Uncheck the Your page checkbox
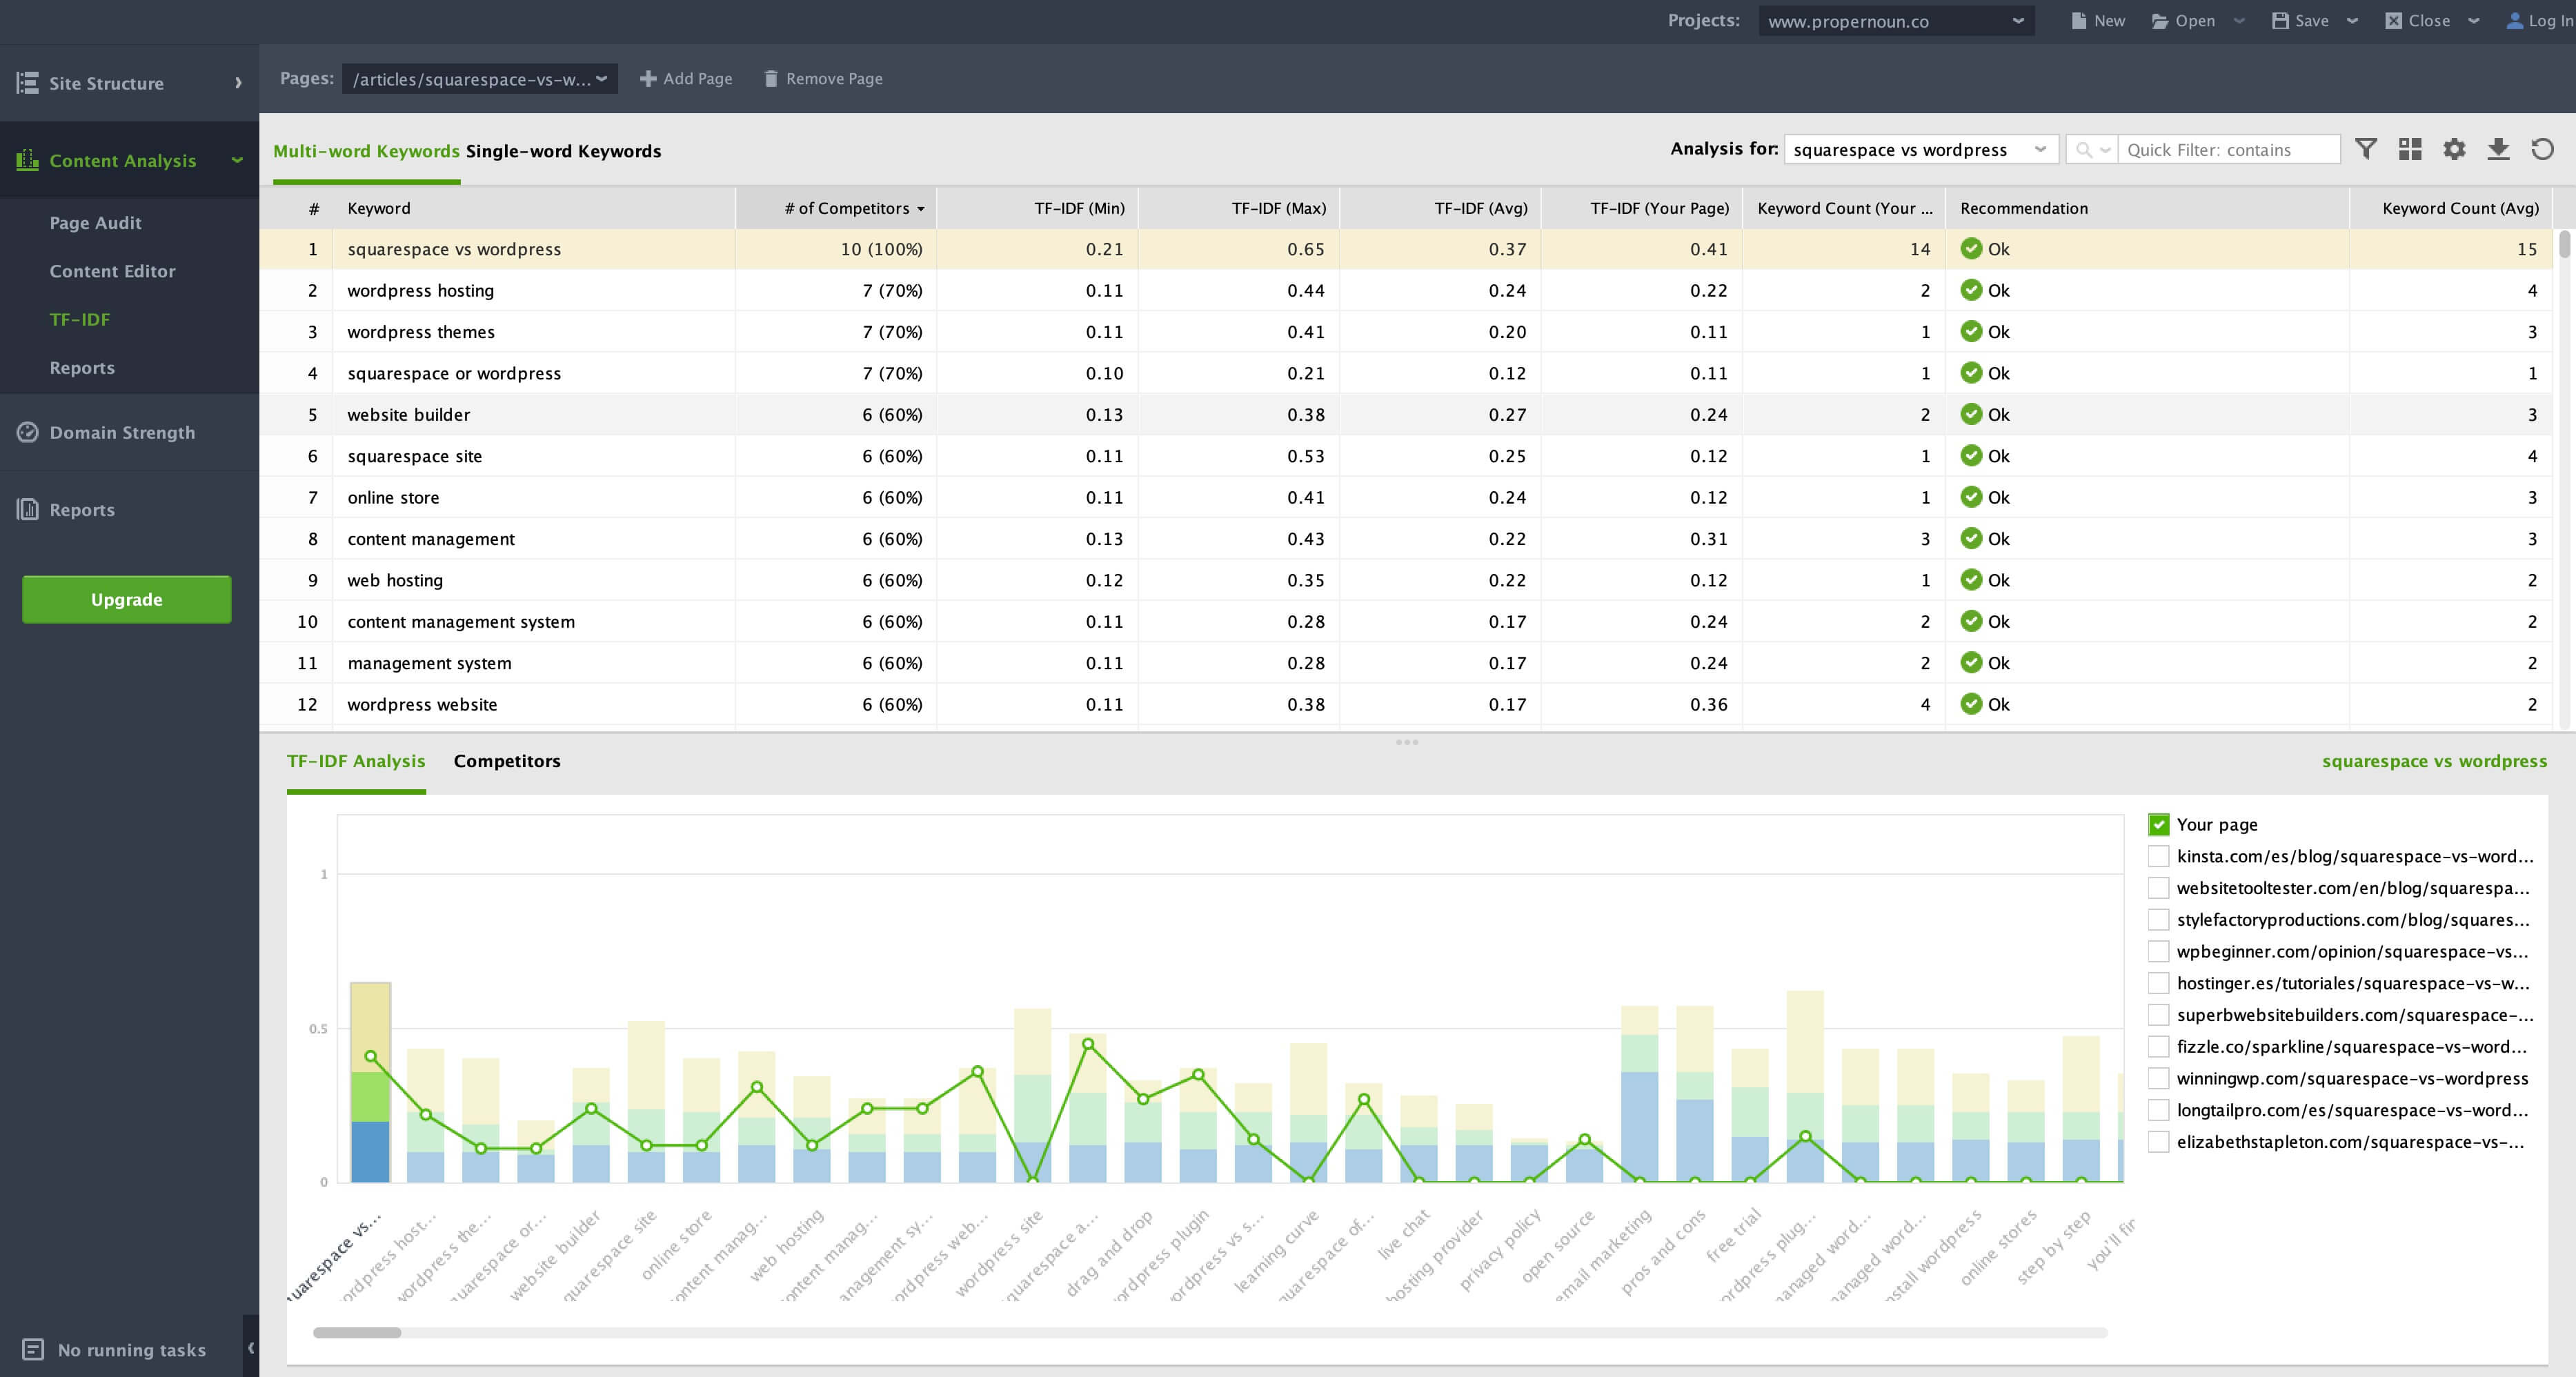Viewport: 2576px width, 1377px height. point(2159,825)
